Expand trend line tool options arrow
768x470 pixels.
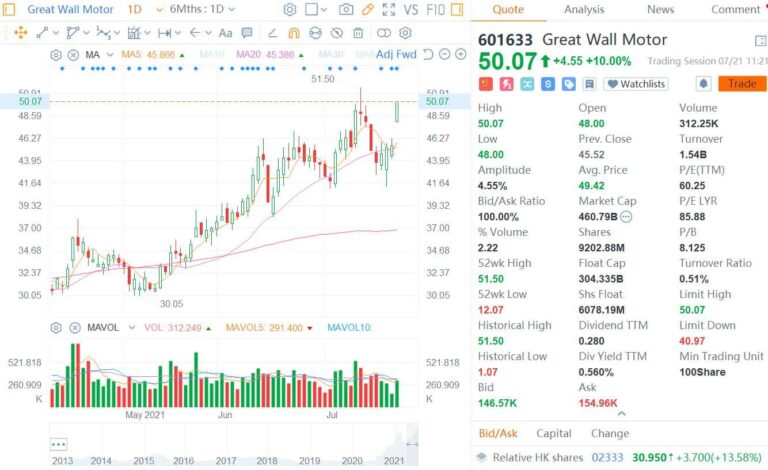[x=56, y=33]
